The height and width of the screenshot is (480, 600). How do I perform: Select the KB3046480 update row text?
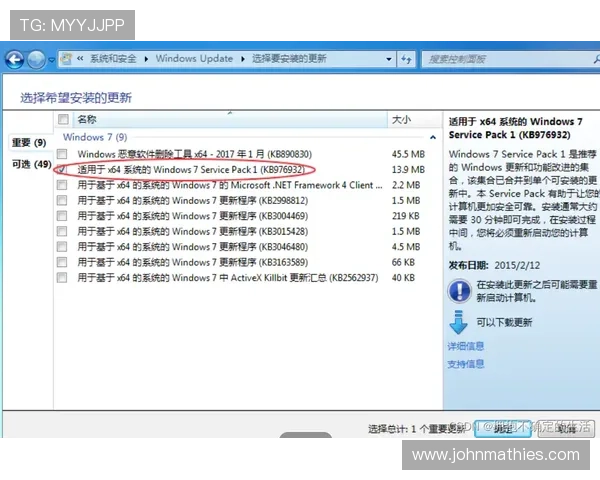(x=192, y=247)
